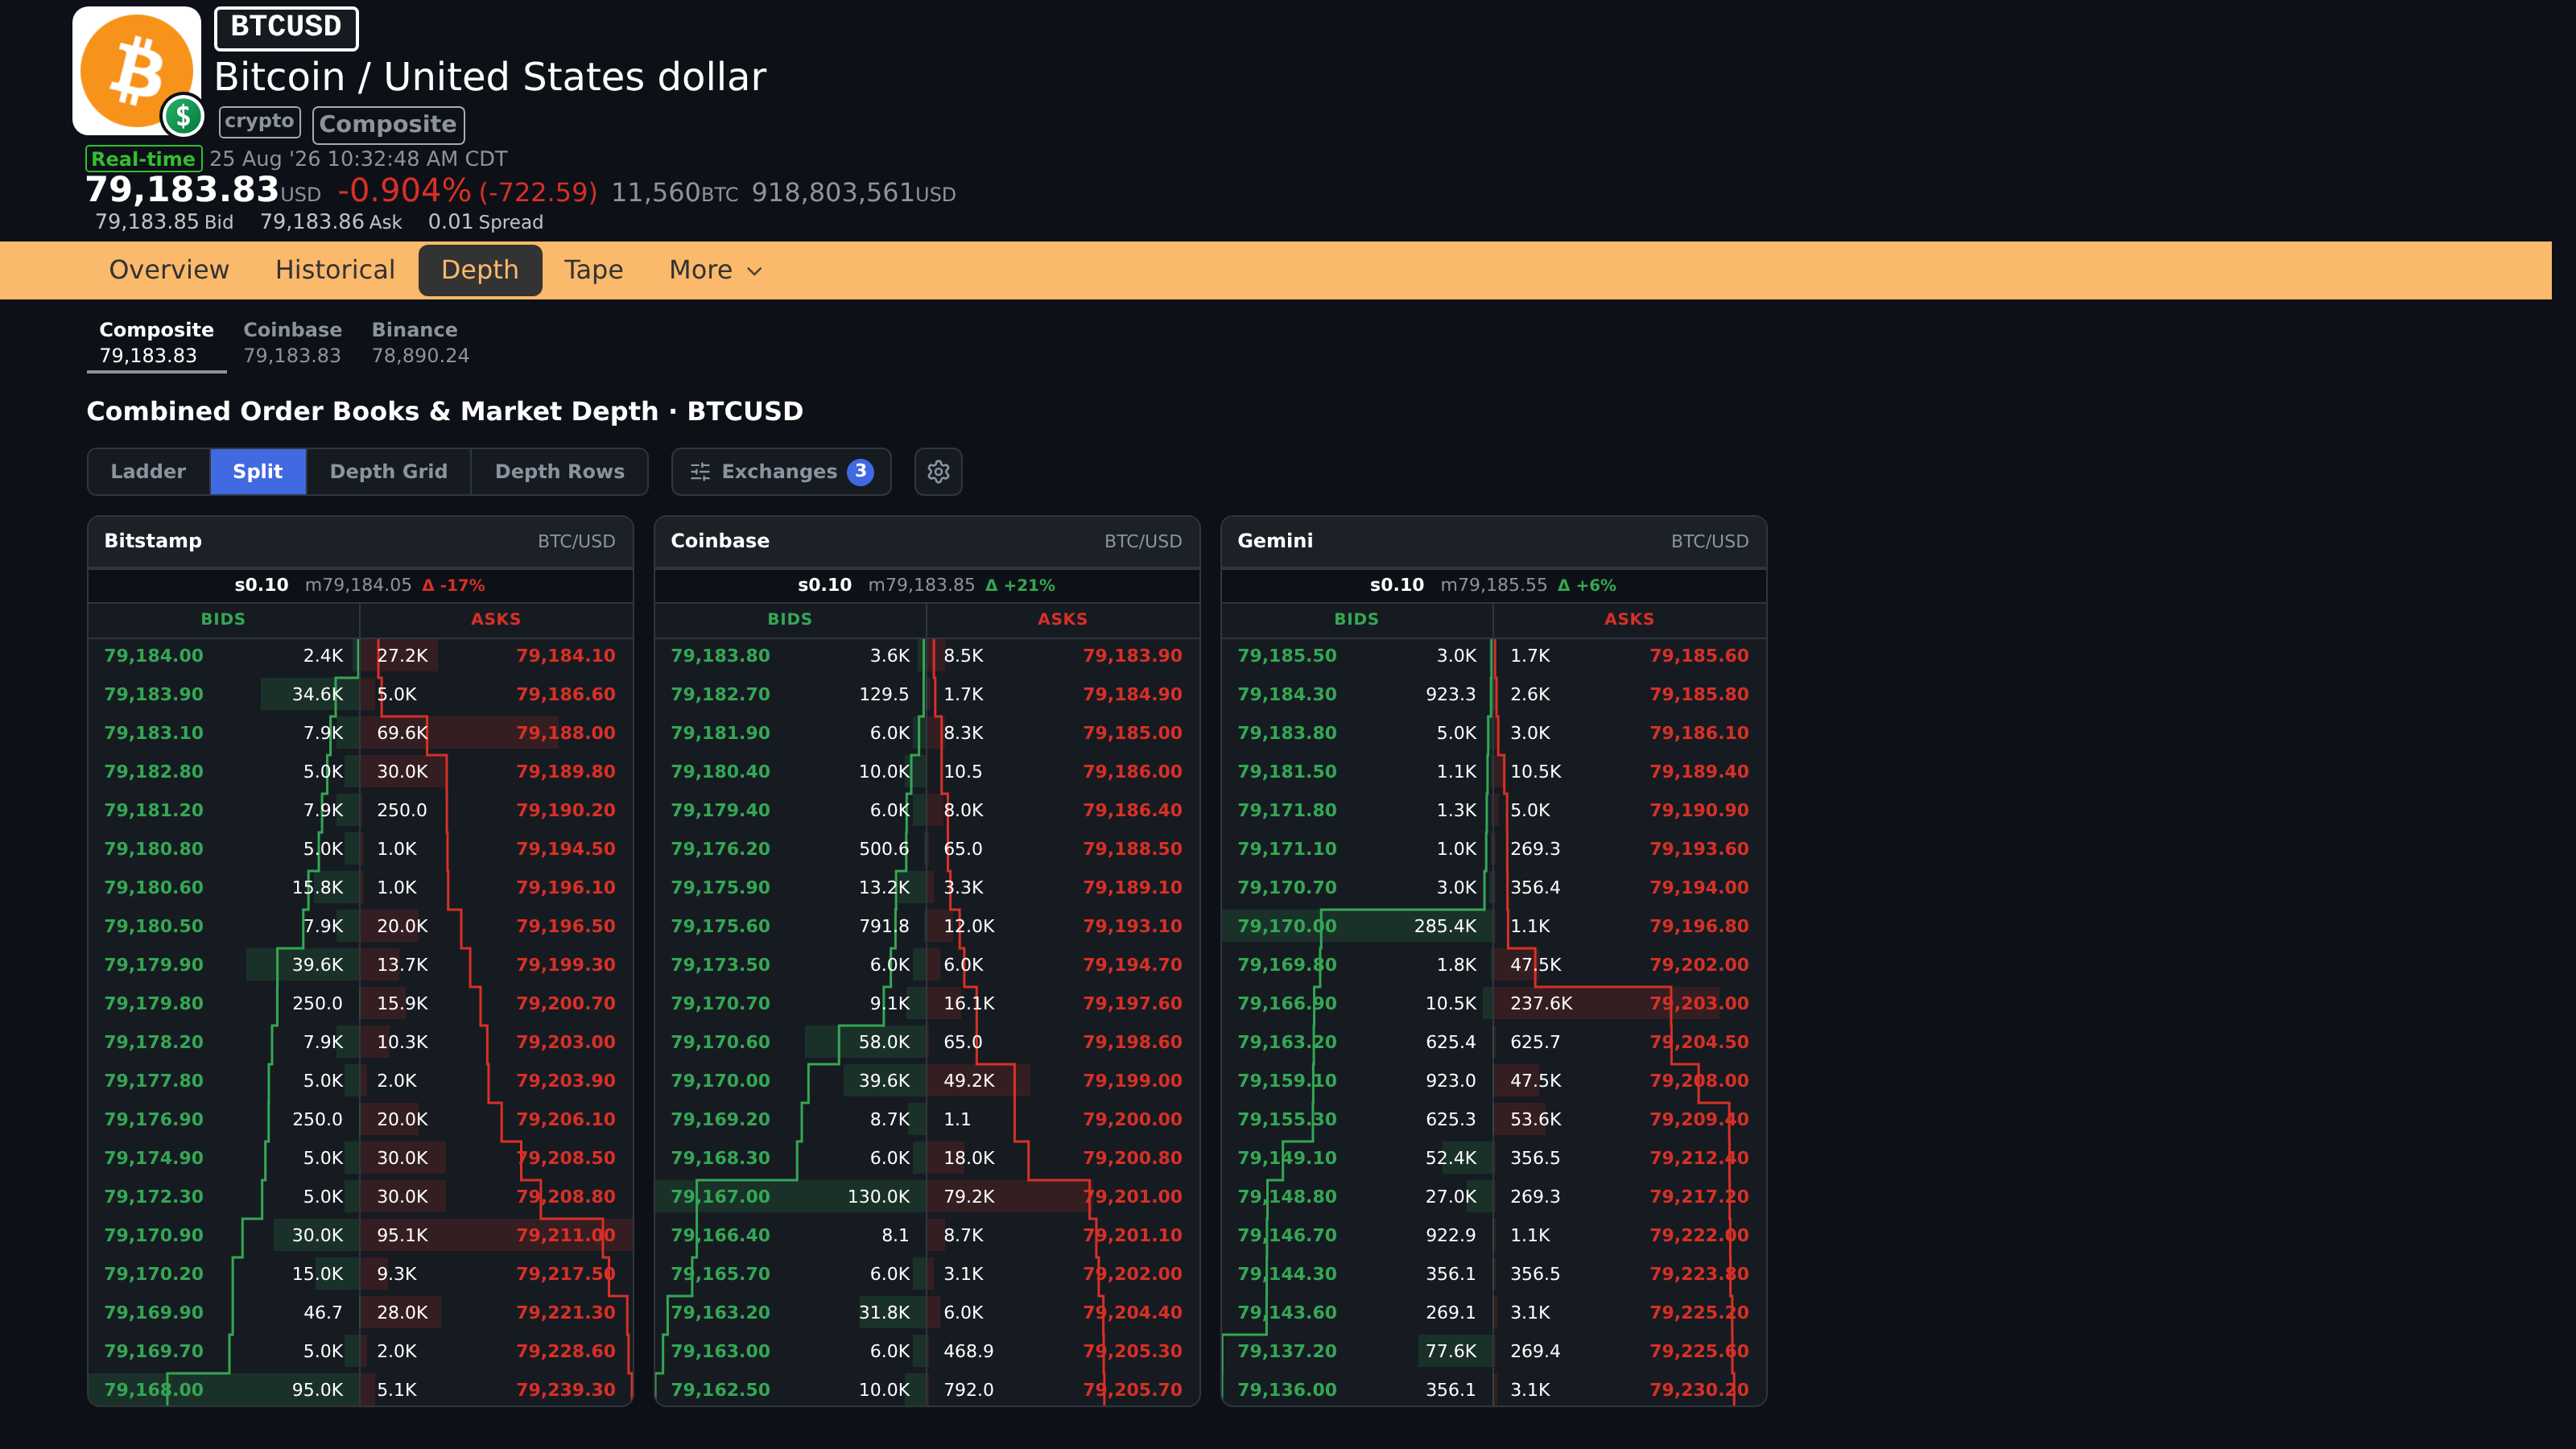Click Coinbase ask price 79,183.90
Screen dimensions: 2576x1449
(x=1133, y=656)
